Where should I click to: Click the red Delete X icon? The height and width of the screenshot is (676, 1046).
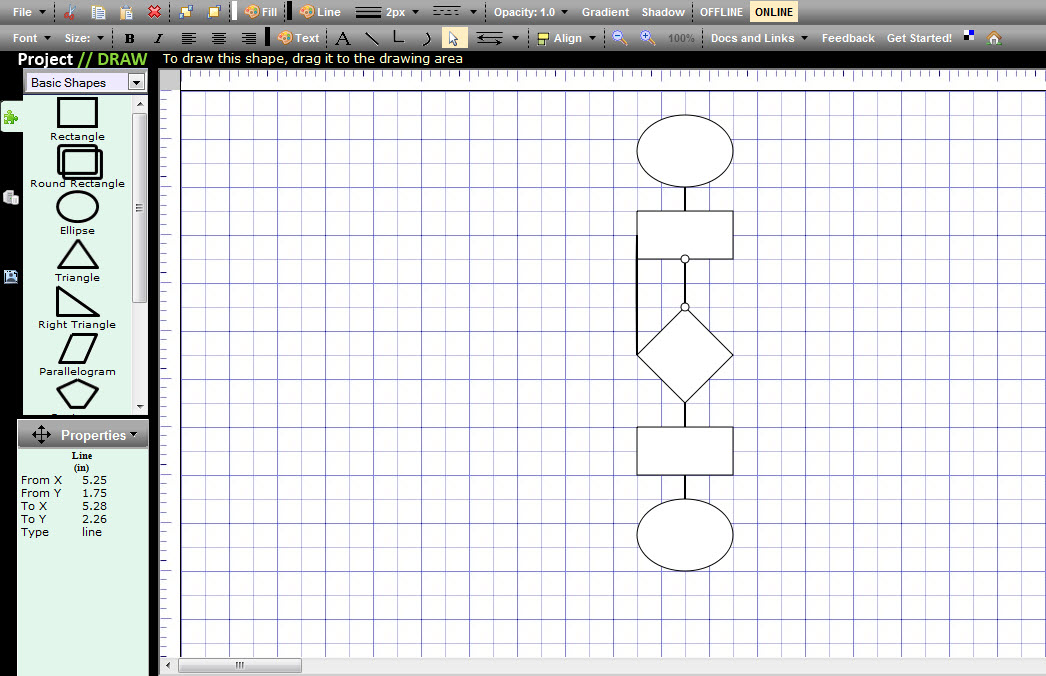154,12
